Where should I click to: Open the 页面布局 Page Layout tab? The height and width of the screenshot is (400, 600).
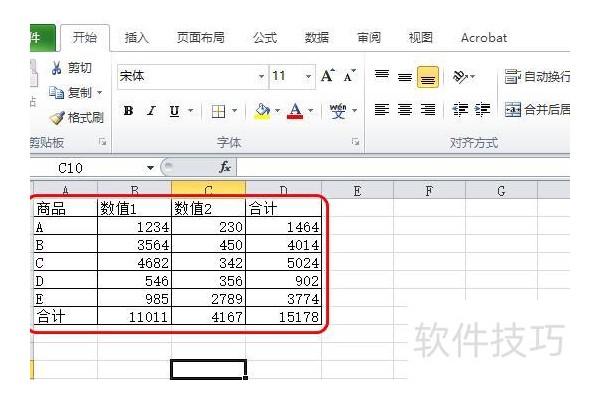[x=201, y=38]
